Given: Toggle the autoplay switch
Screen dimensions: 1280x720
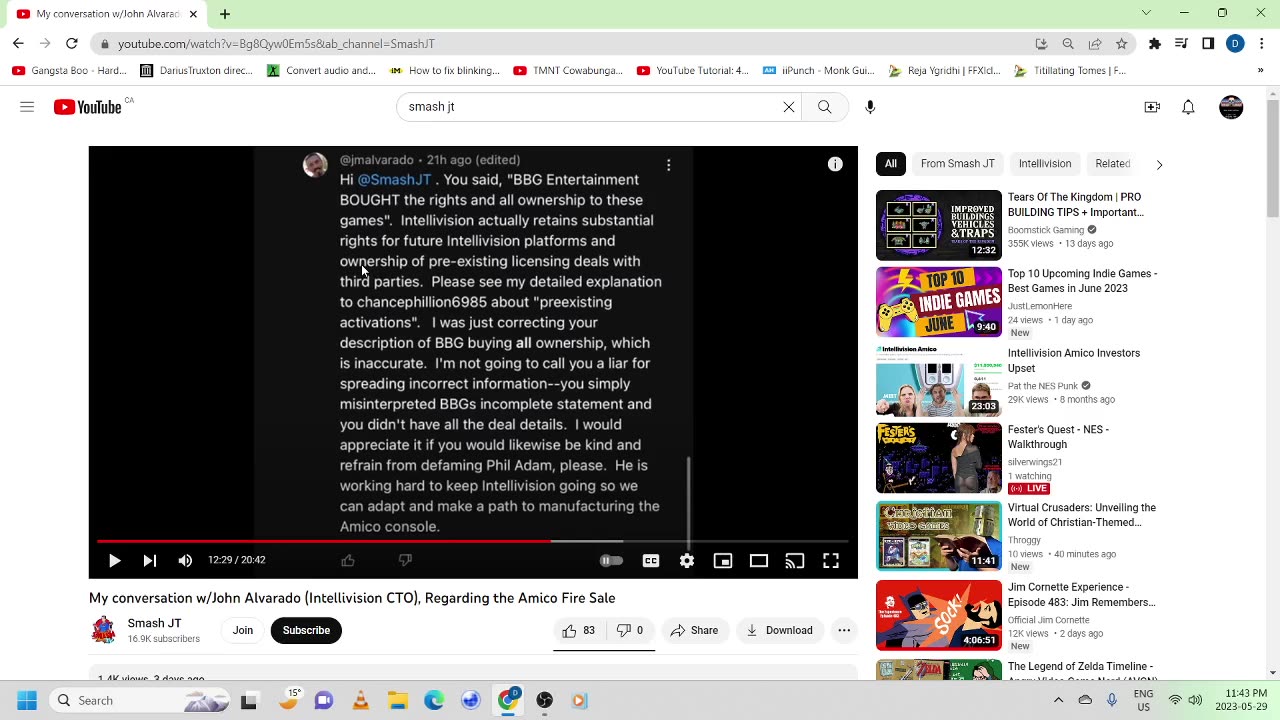Looking at the screenshot, I should pos(611,561).
